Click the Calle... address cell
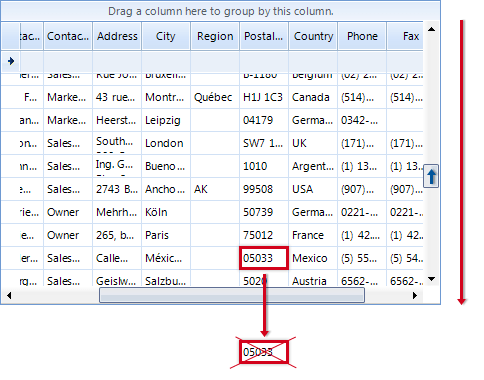 pyautogui.click(x=117, y=258)
